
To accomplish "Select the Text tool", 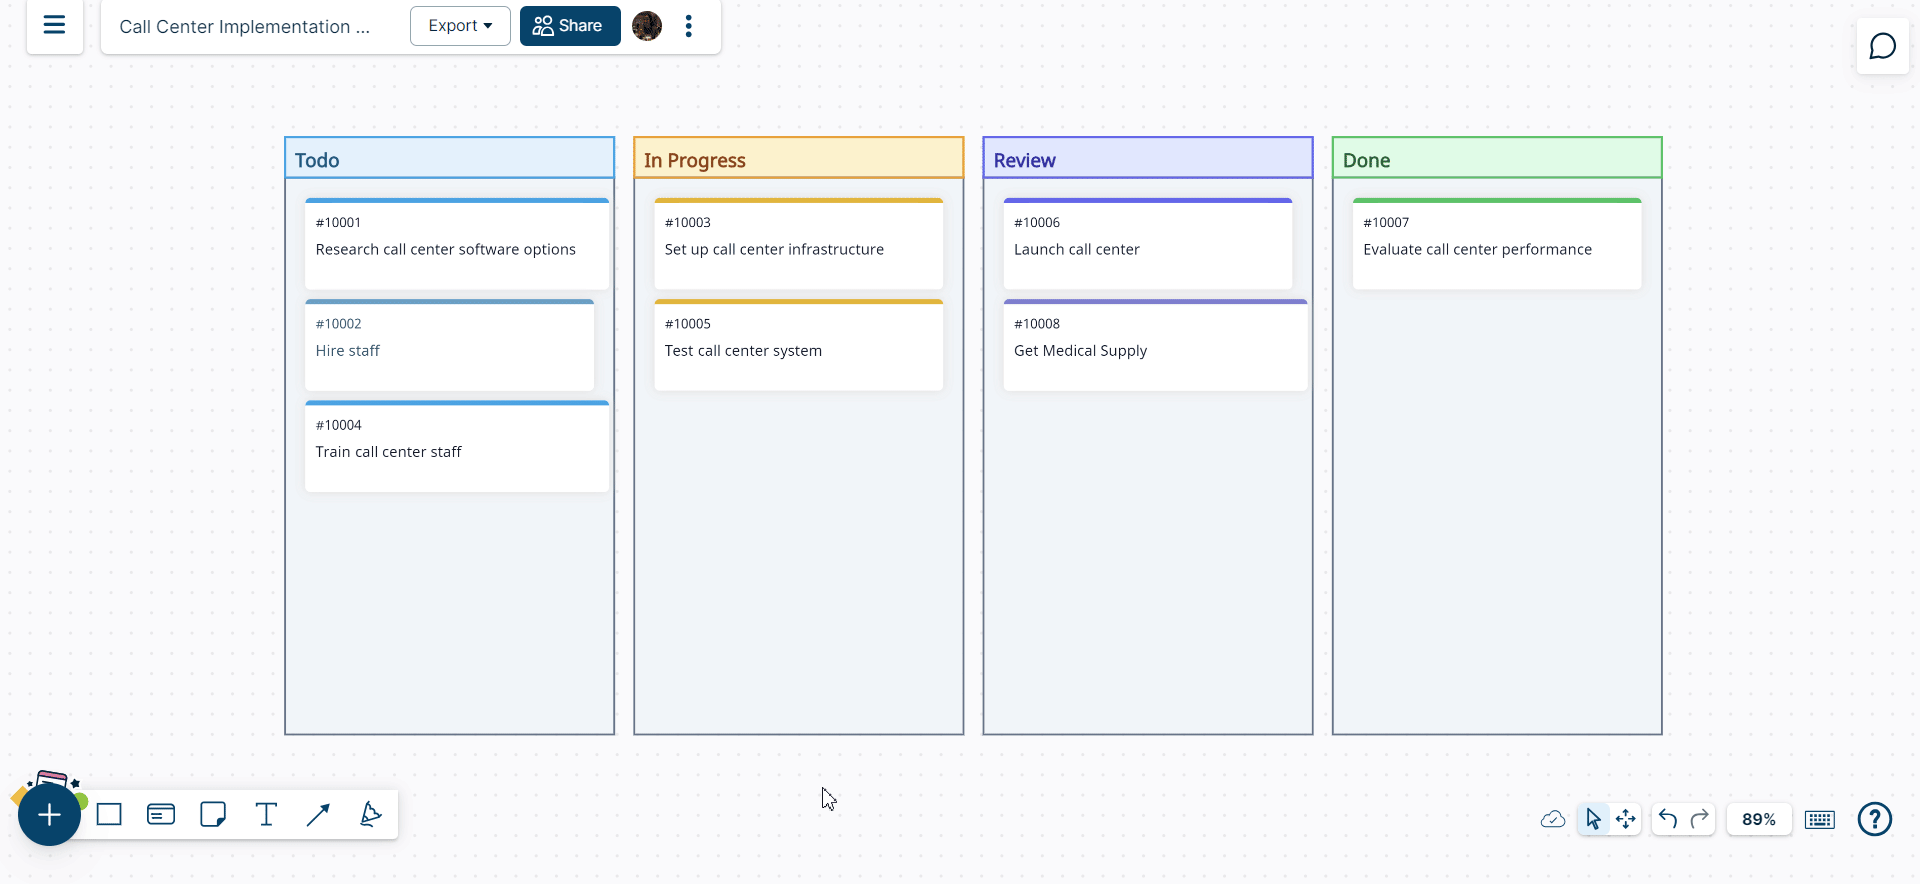I will pos(266,815).
